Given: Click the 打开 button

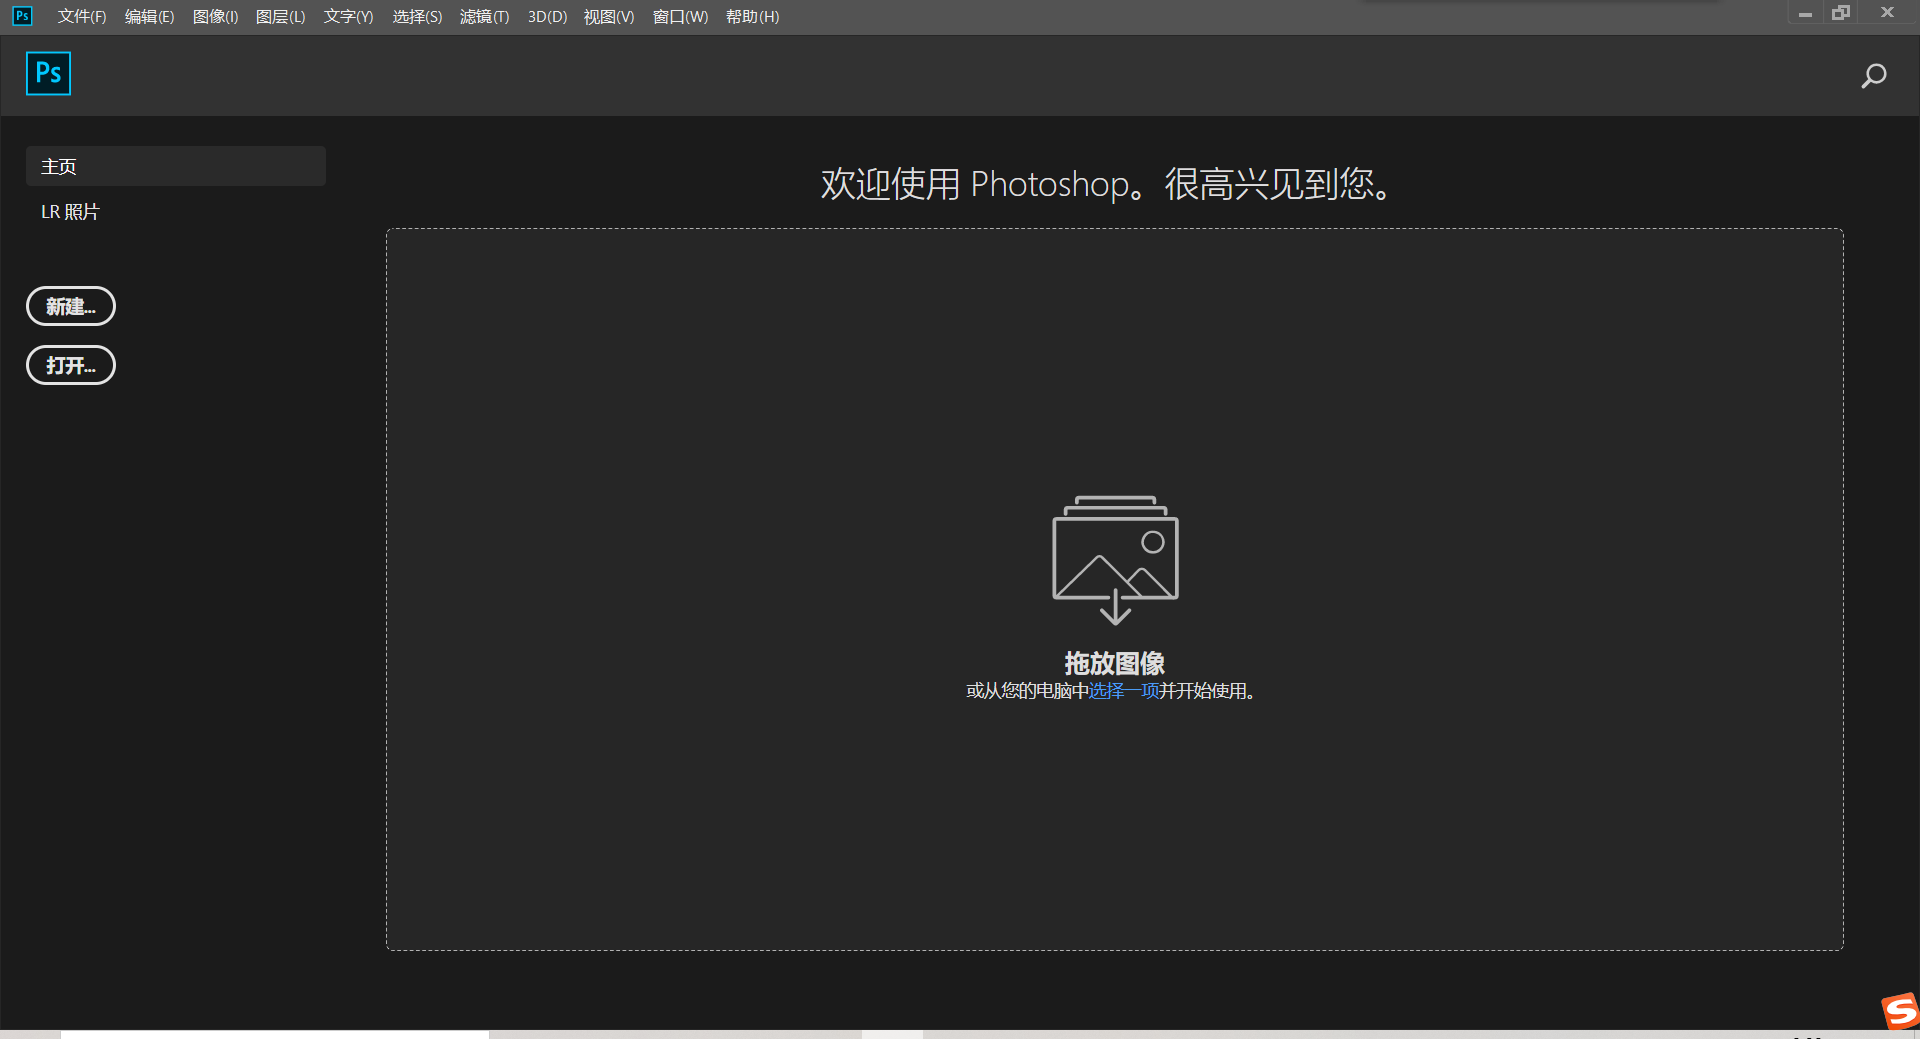Looking at the screenshot, I should coord(70,365).
